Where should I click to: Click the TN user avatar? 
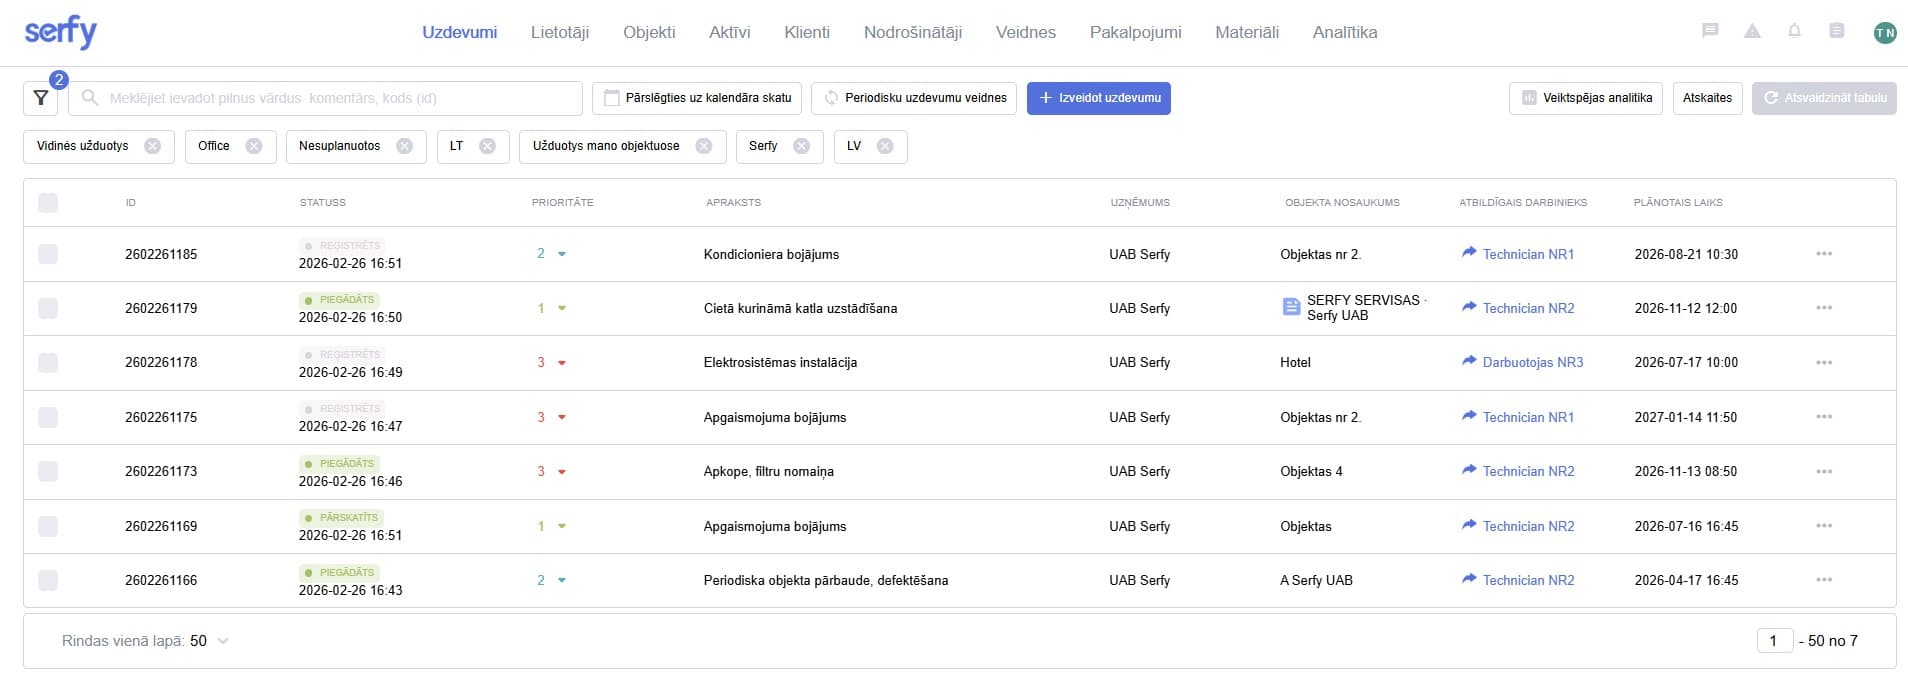point(1884,32)
